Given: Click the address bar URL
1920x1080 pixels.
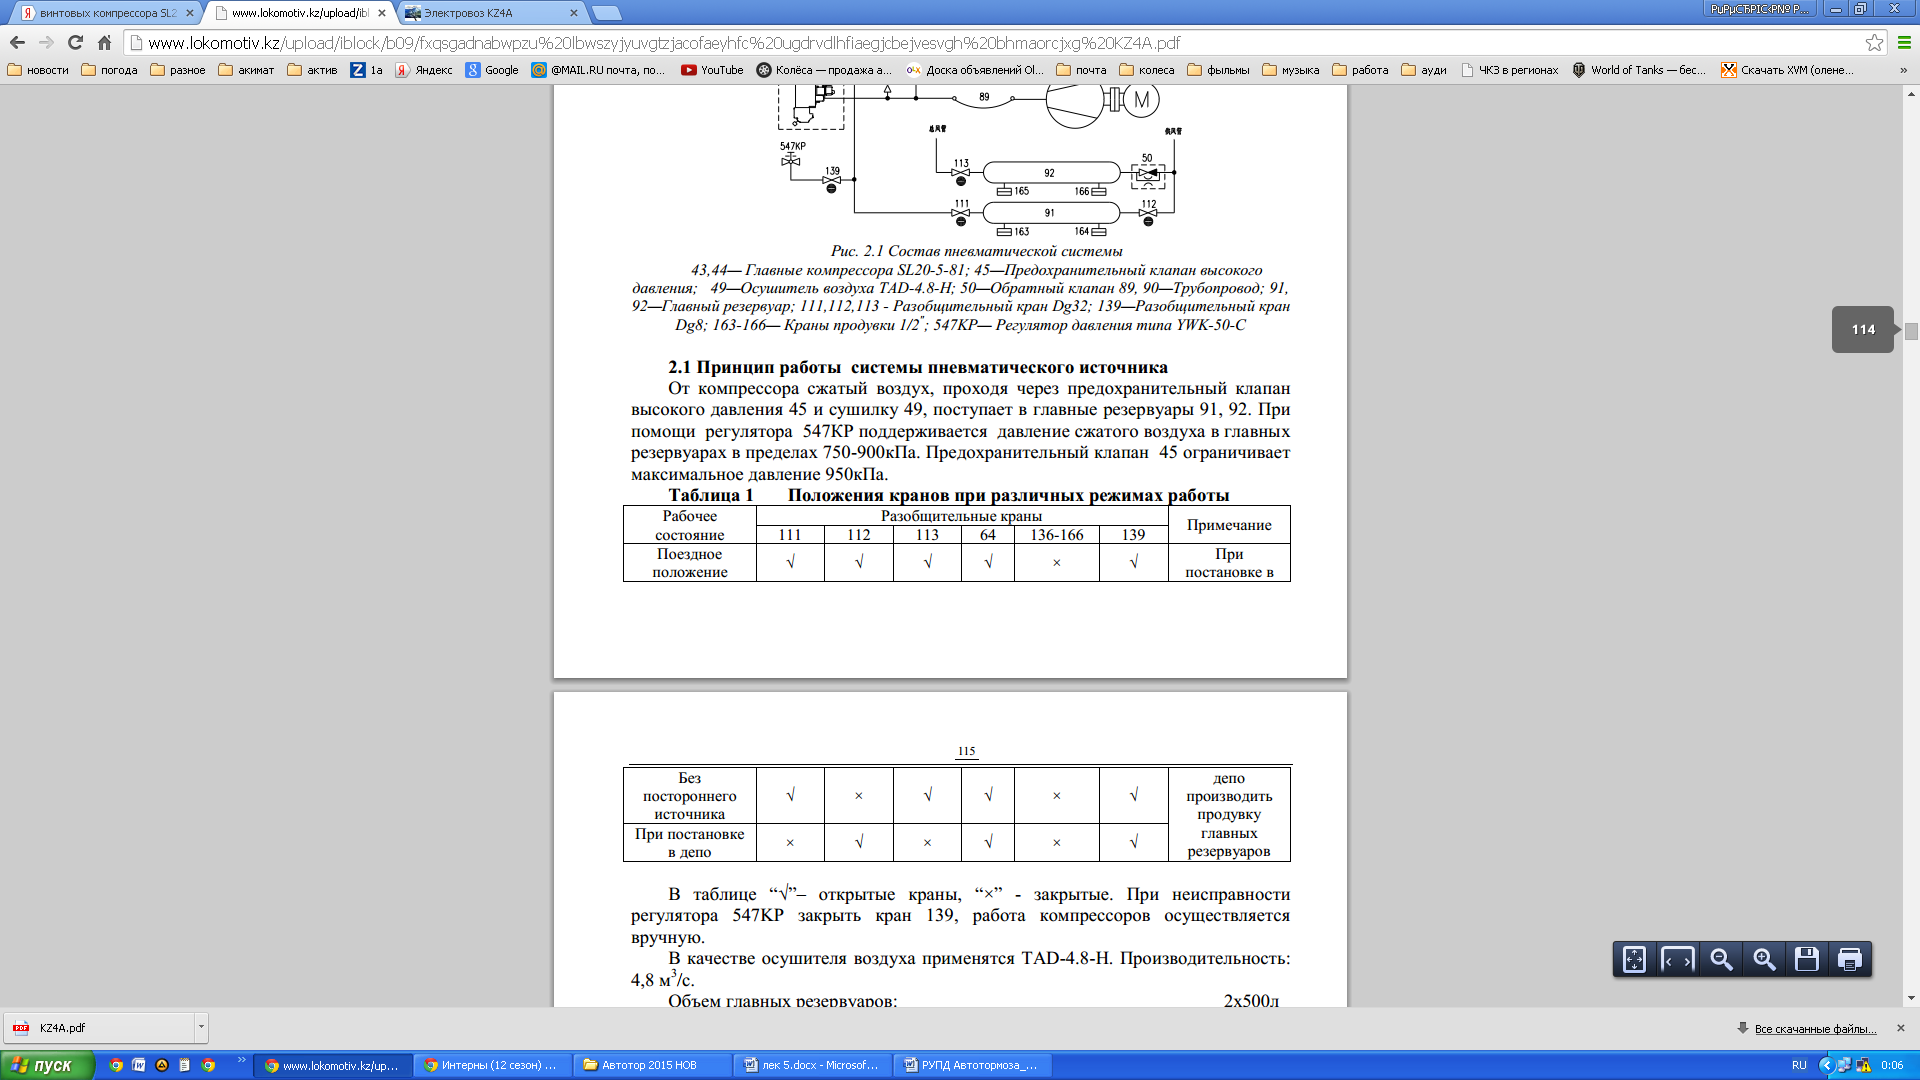Looking at the screenshot, I should click(x=664, y=43).
